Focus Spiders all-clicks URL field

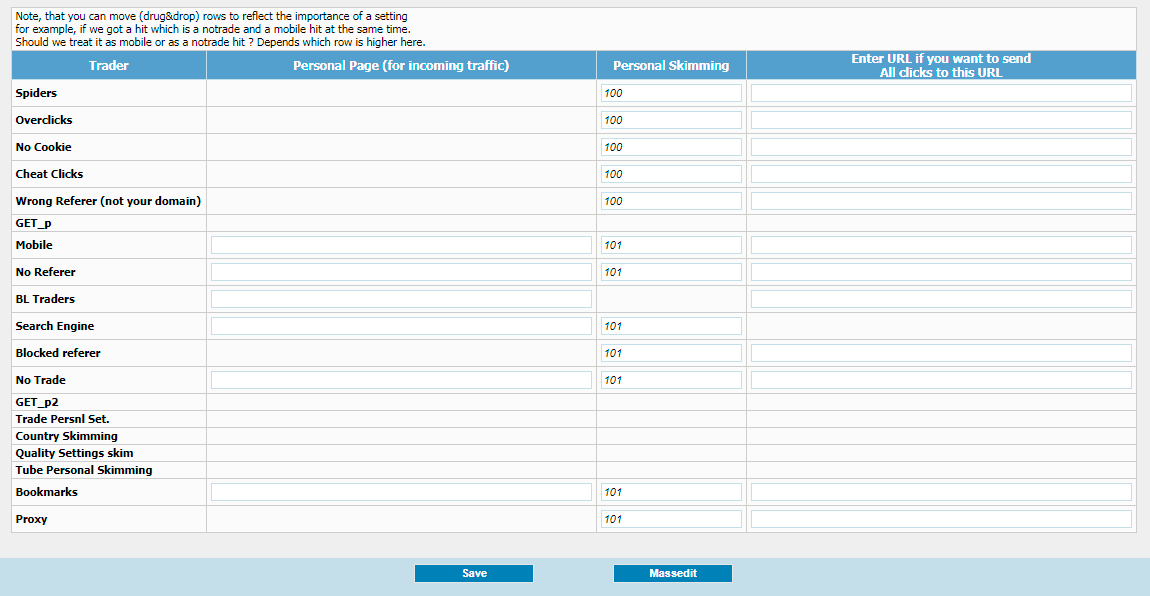[941, 93]
